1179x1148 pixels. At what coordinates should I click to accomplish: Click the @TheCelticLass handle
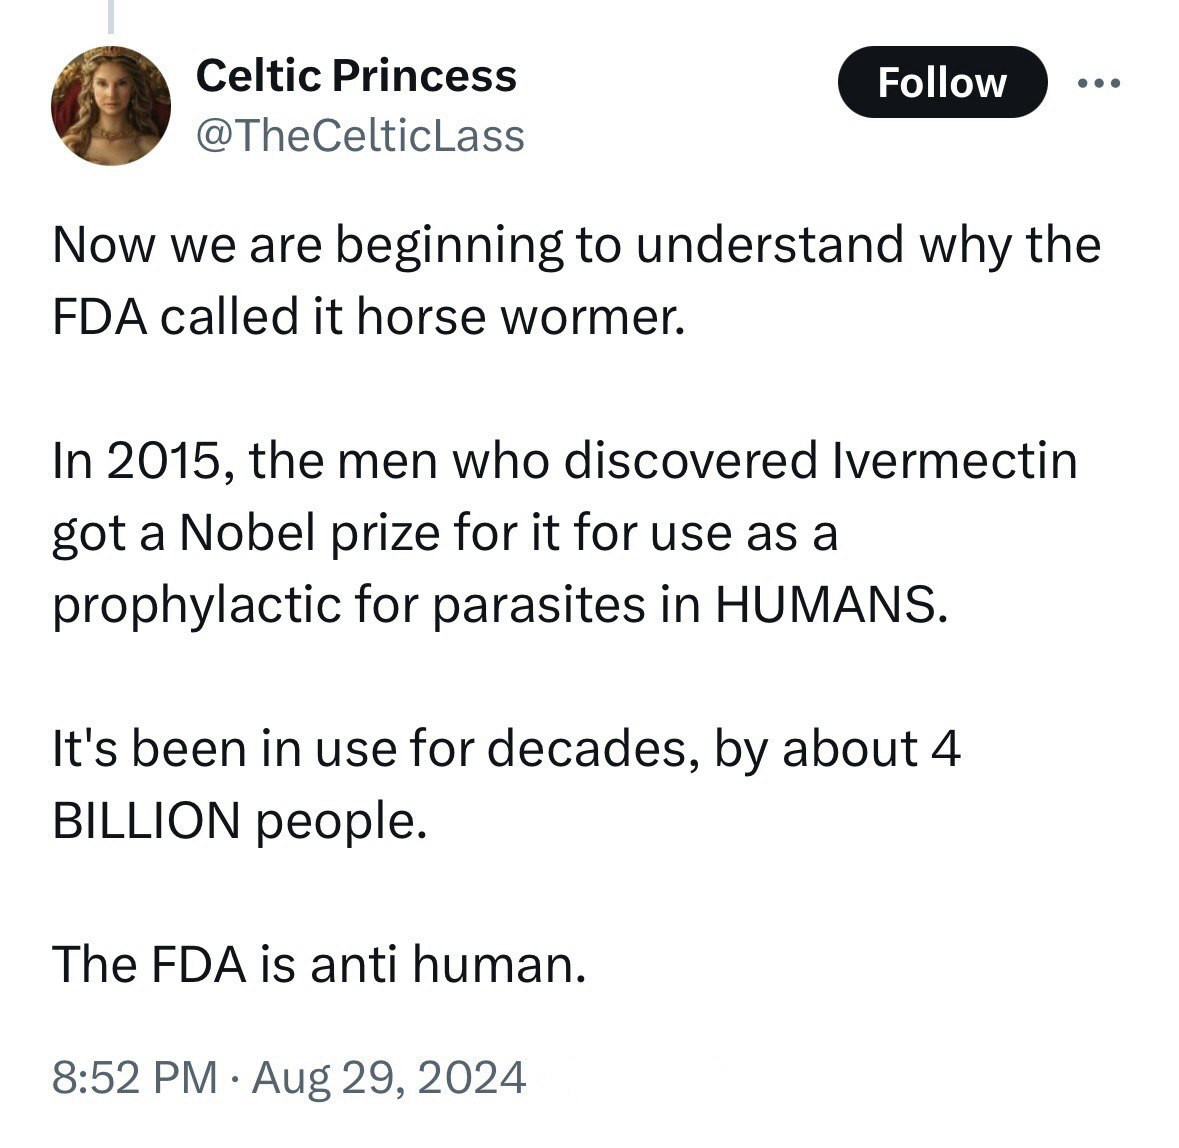pyautogui.click(x=360, y=135)
